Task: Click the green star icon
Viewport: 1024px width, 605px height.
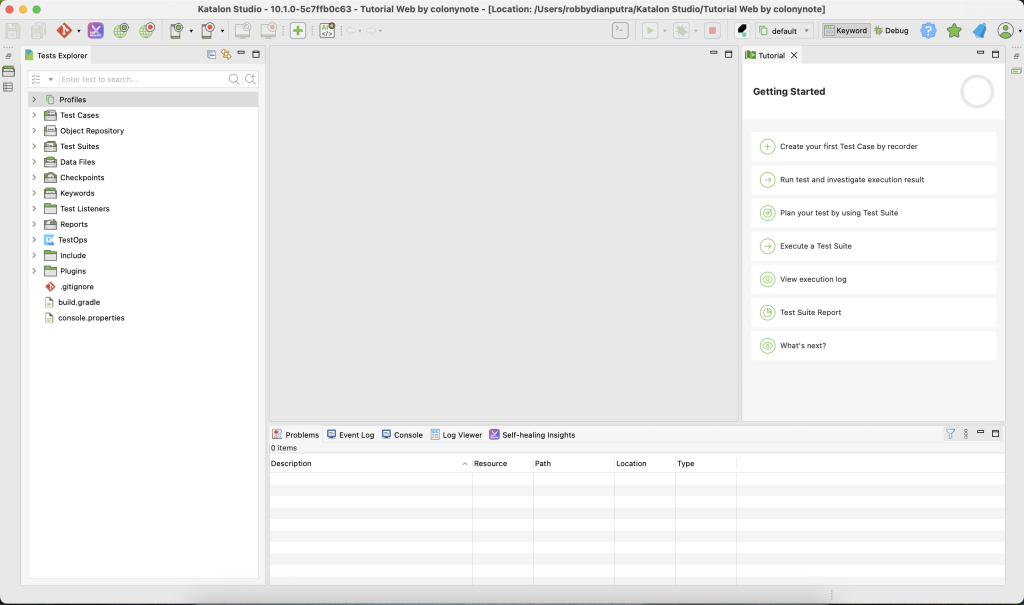Action: click(954, 31)
